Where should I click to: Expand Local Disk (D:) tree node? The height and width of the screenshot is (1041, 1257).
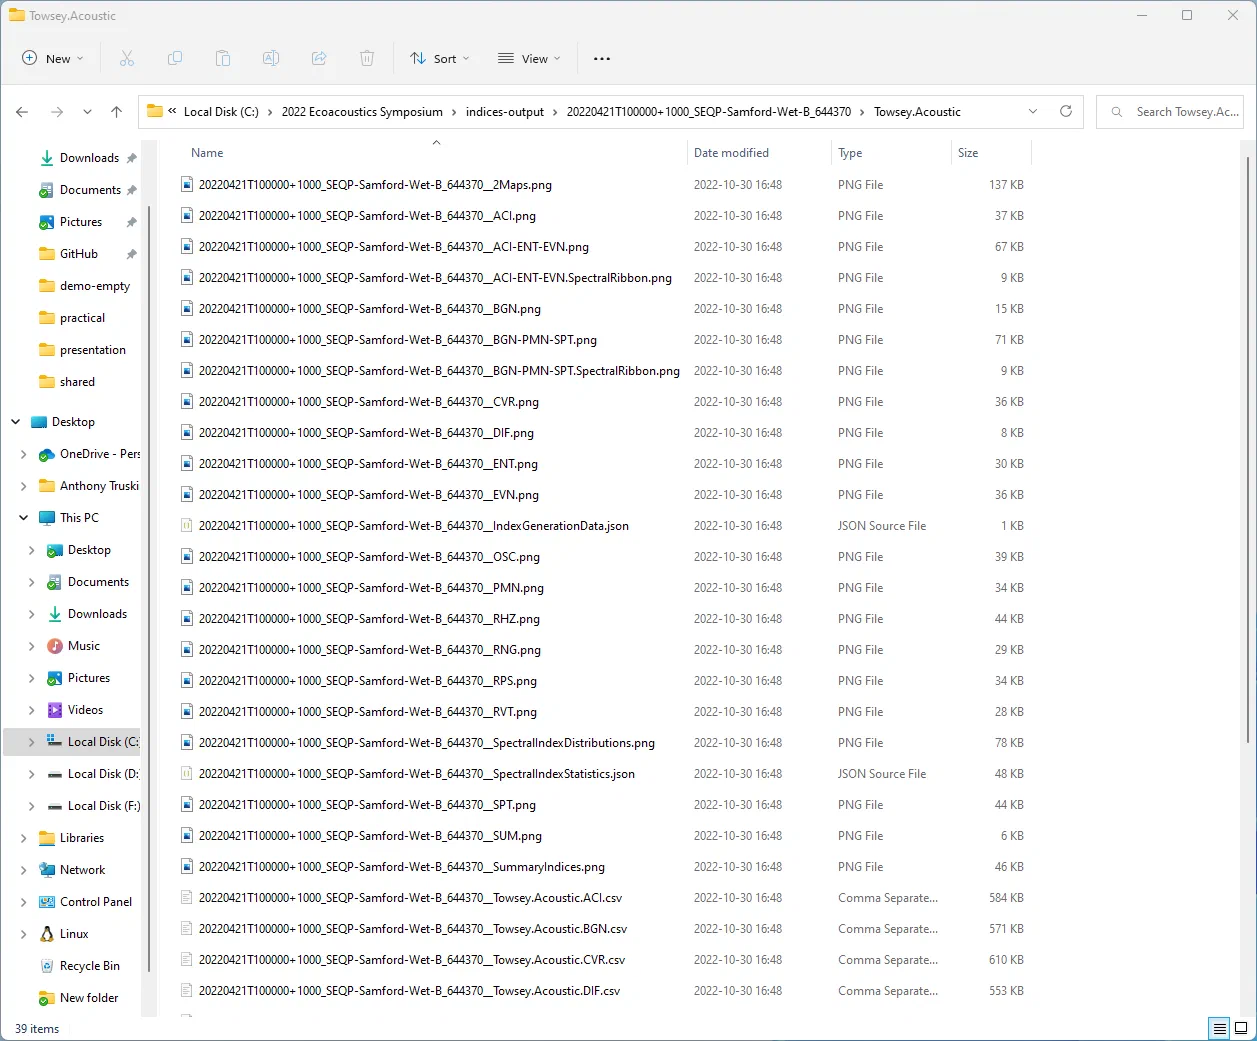(31, 774)
